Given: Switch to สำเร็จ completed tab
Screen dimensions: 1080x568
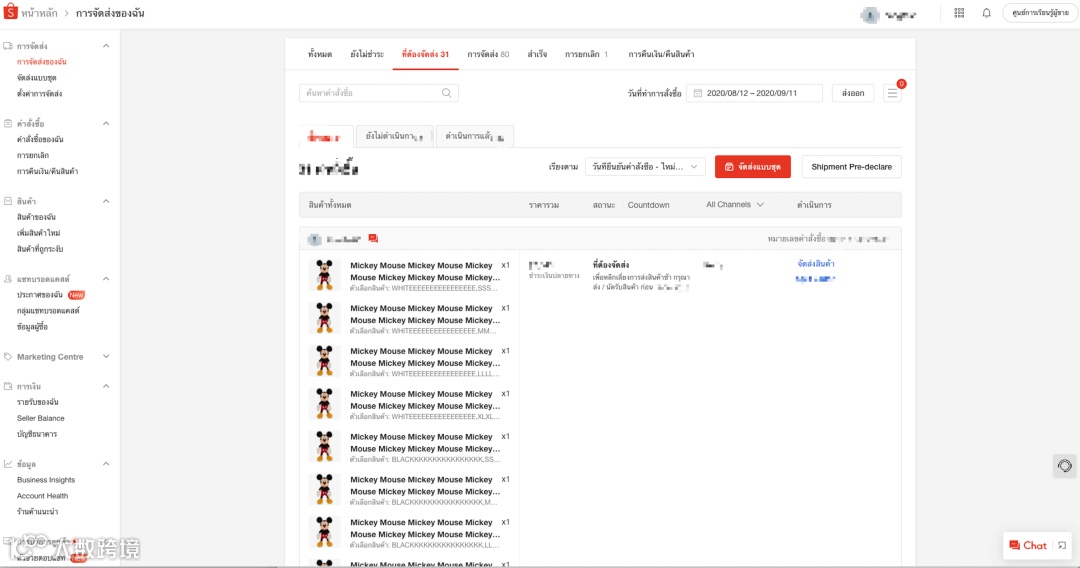Looking at the screenshot, I should pos(537,54).
